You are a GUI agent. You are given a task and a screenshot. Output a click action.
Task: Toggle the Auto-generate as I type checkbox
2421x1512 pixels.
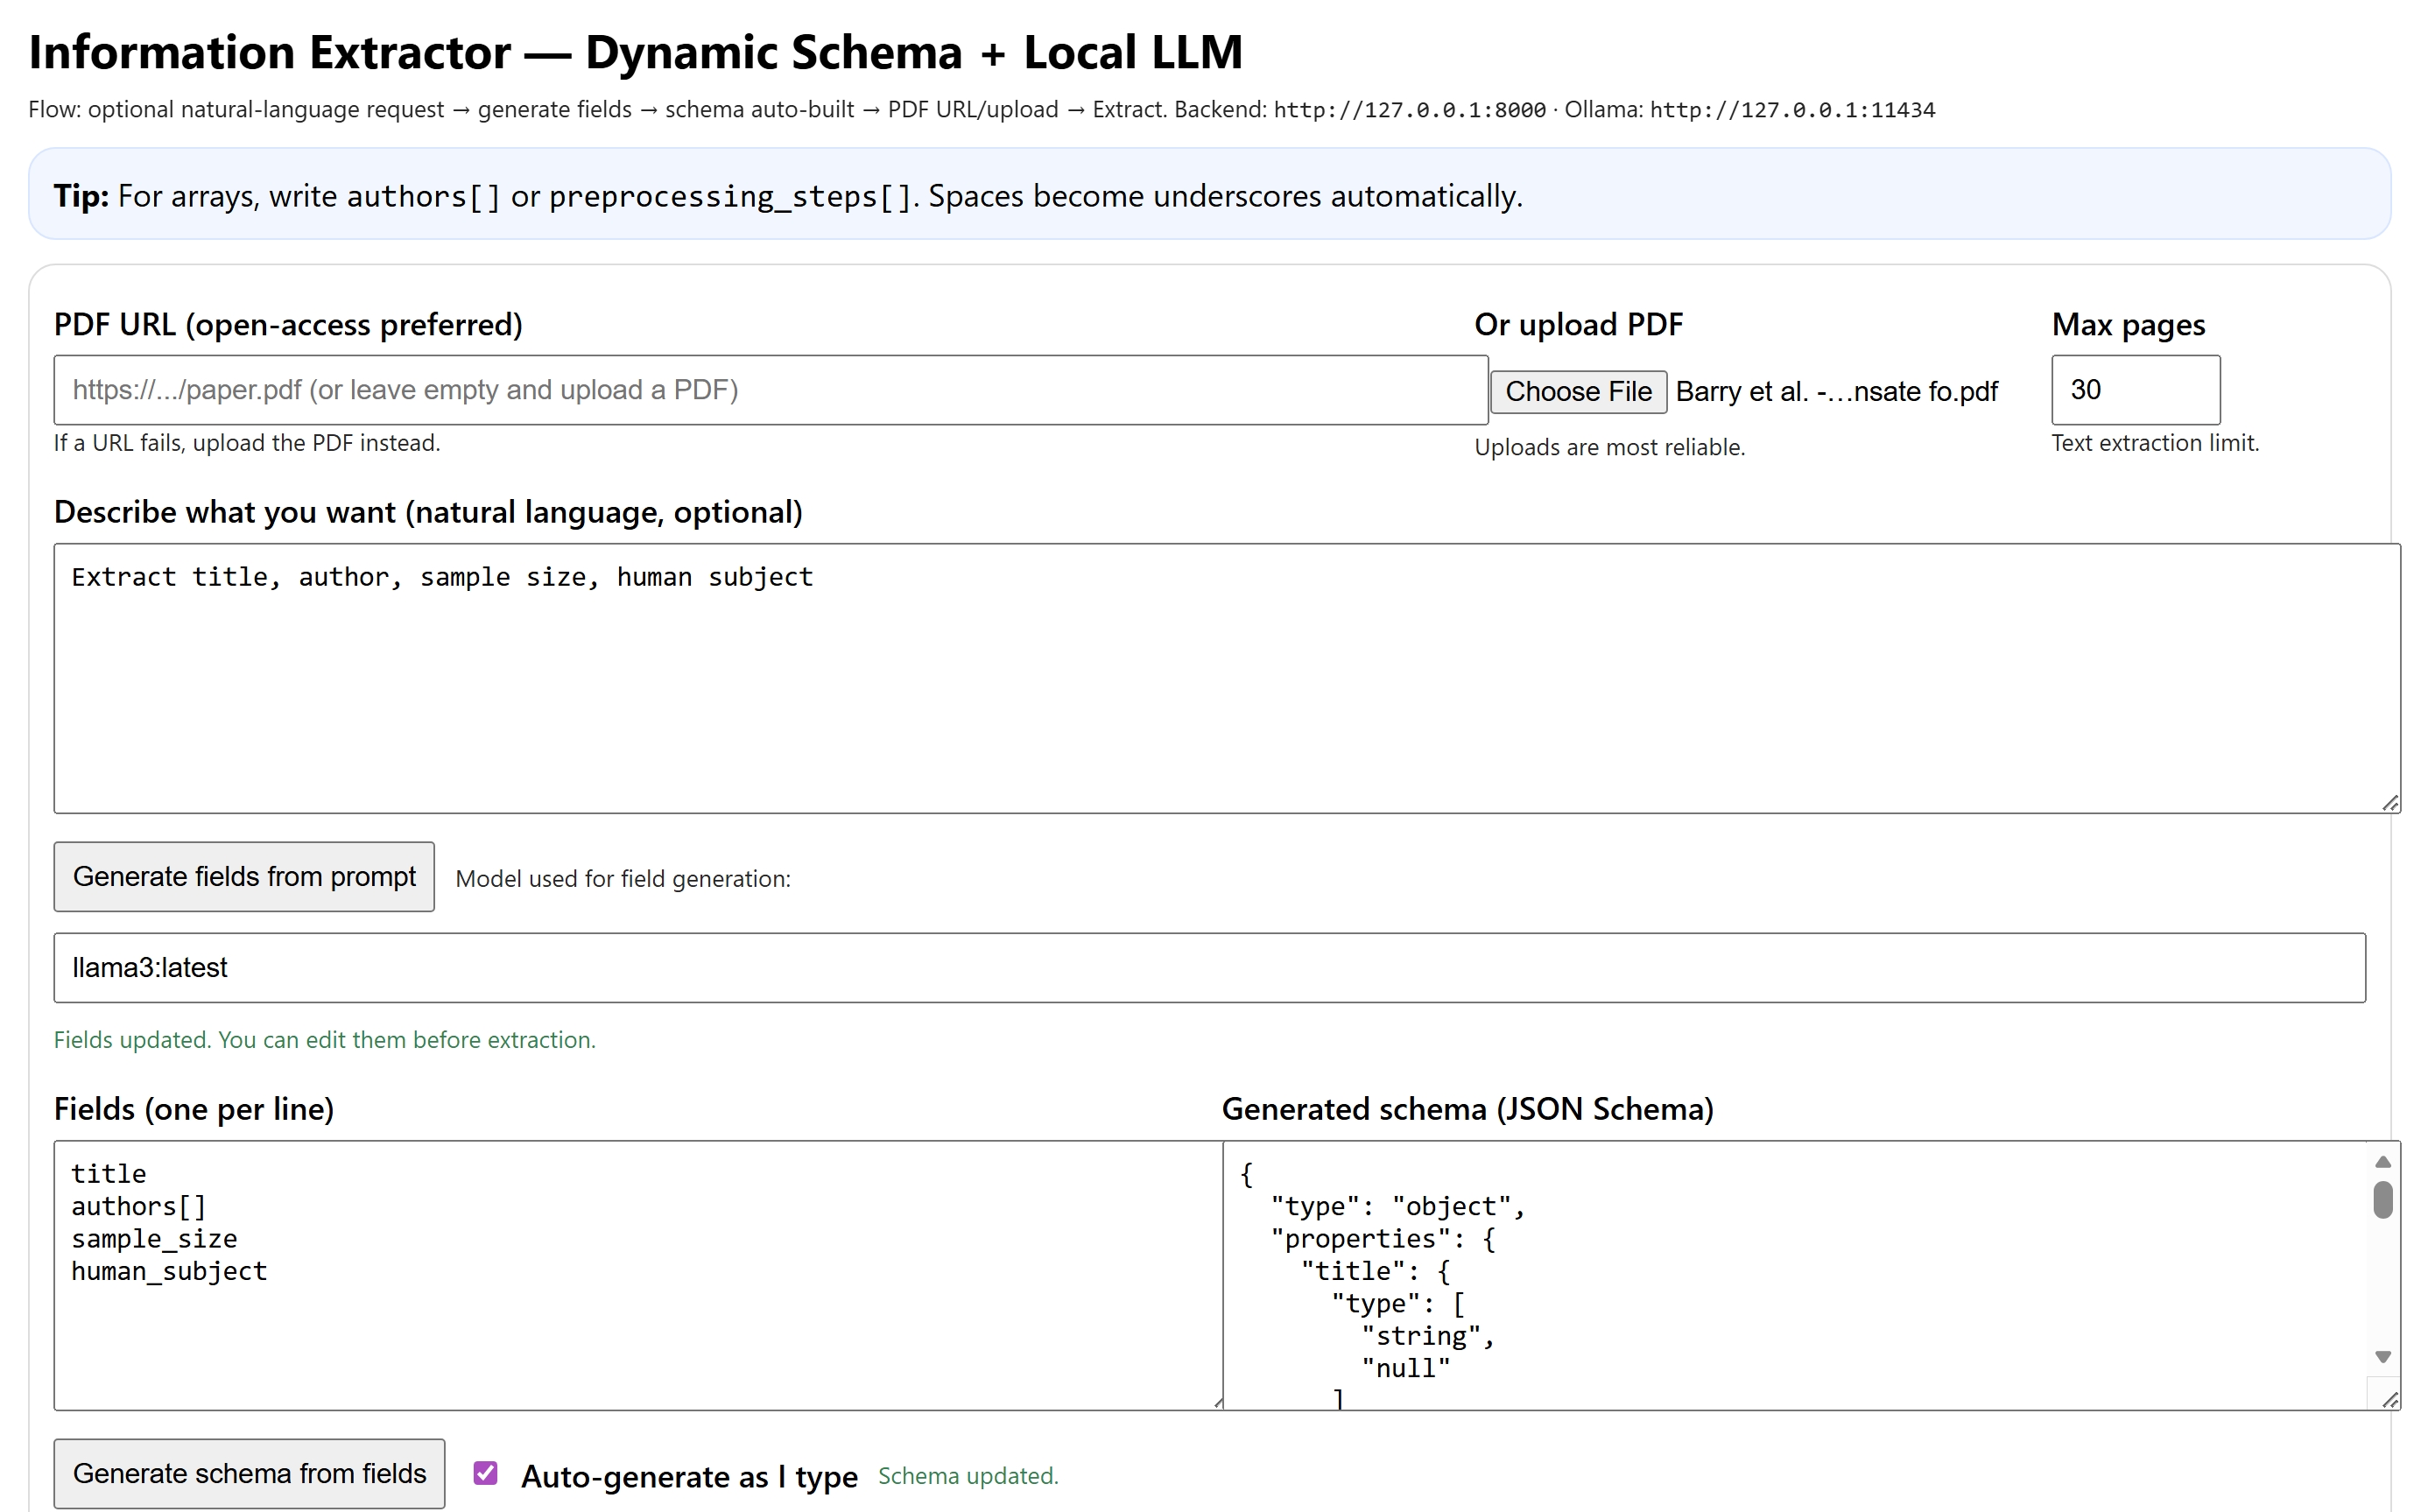tap(486, 1474)
